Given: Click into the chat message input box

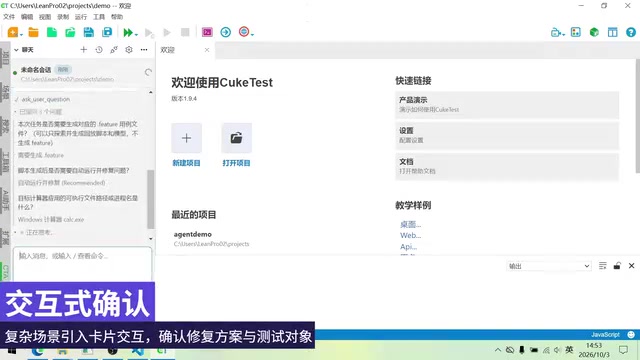Looking at the screenshot, I should click(82, 263).
